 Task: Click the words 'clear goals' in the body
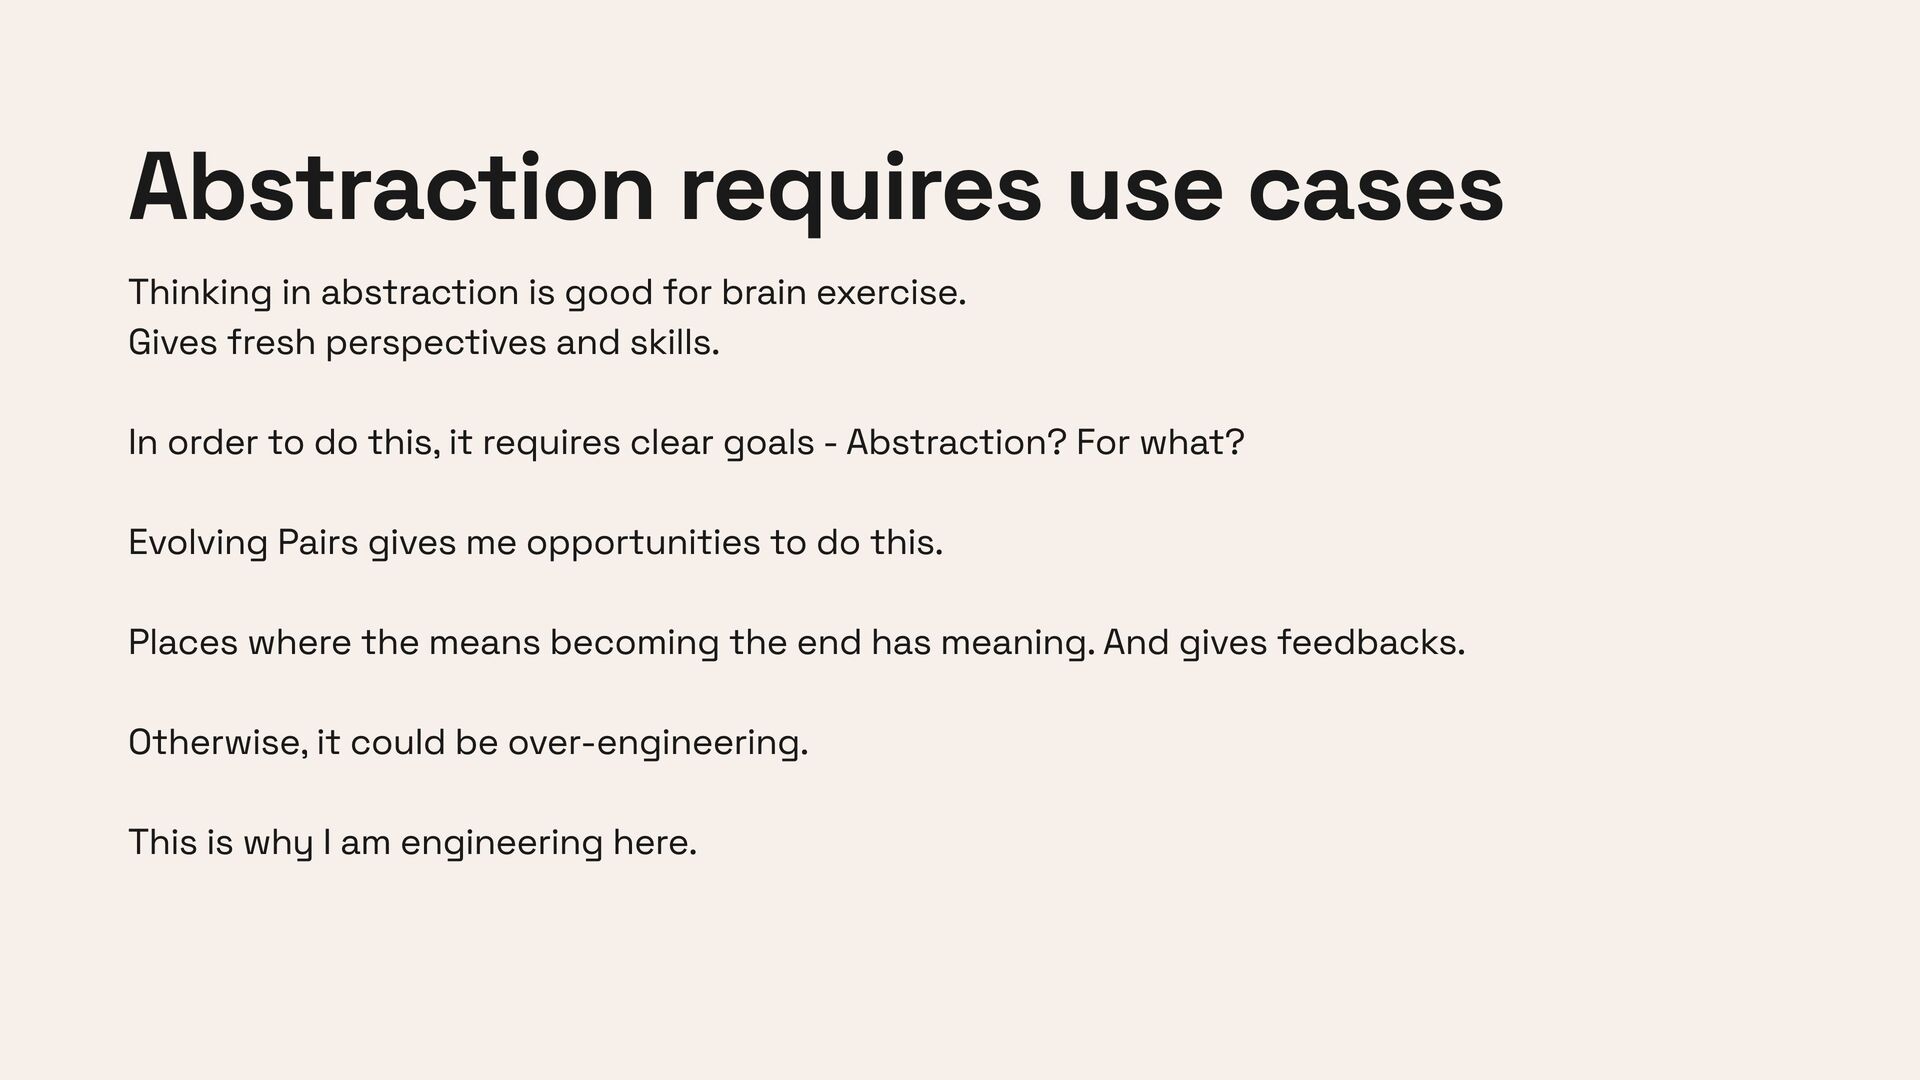722,443
